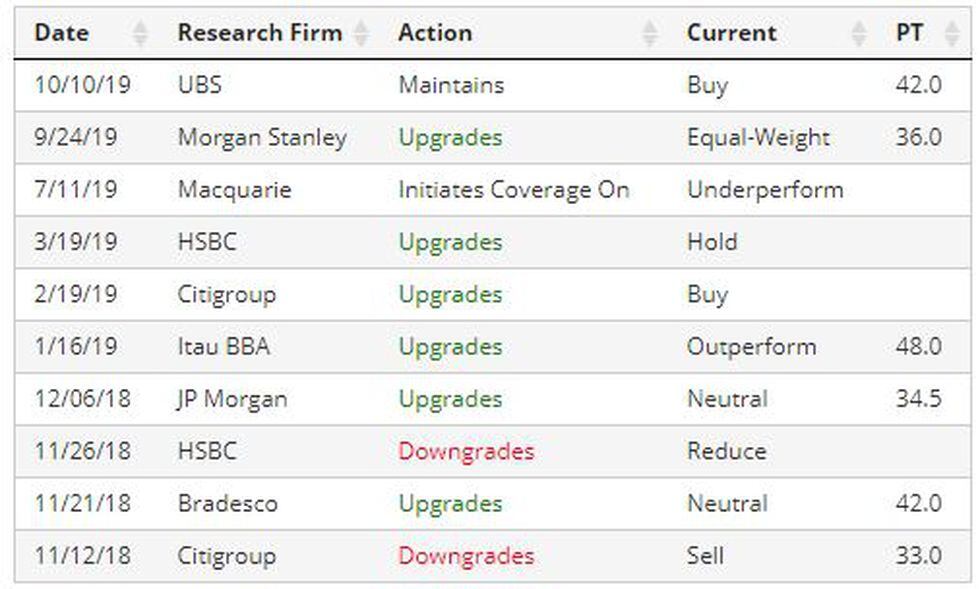Click the Research Firm sort arrows
Image resolution: width=980 pixels, height=589 pixels.
[x=361, y=34]
